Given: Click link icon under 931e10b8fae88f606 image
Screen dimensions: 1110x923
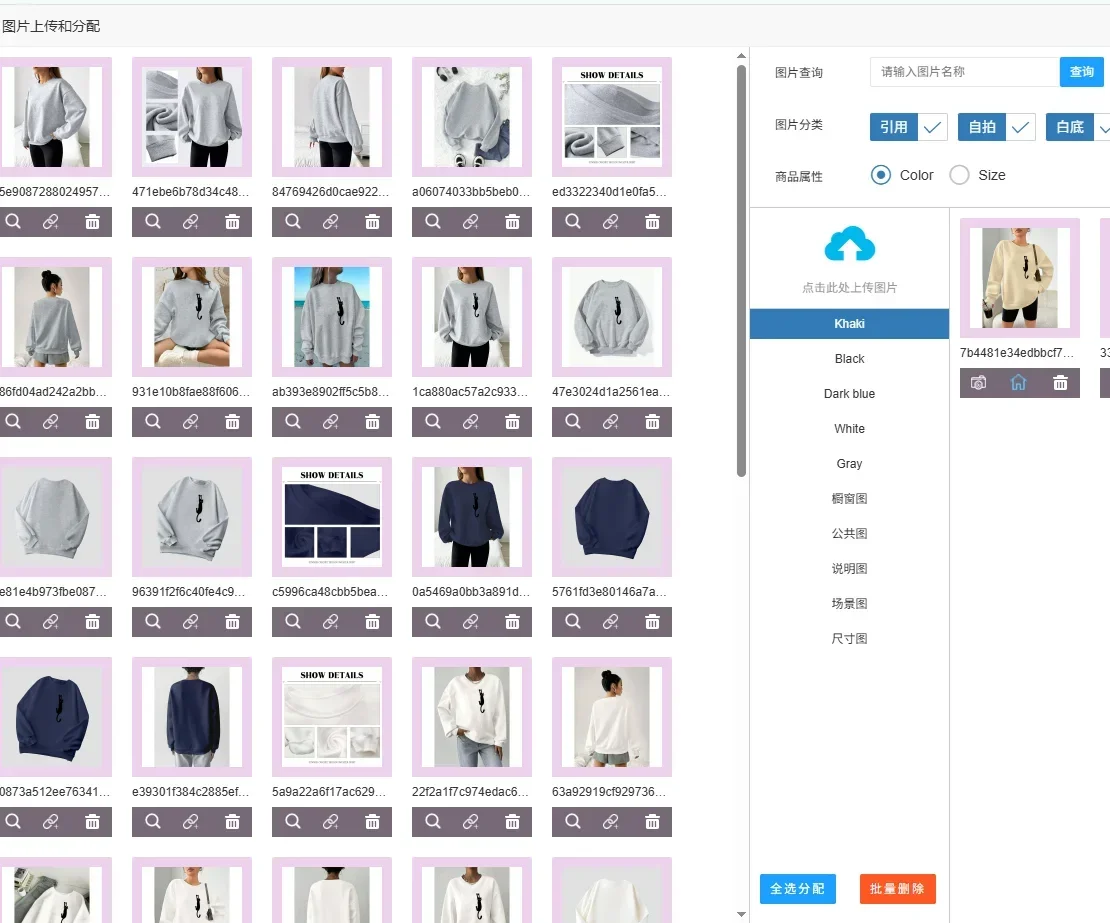Looking at the screenshot, I should coord(191,422).
